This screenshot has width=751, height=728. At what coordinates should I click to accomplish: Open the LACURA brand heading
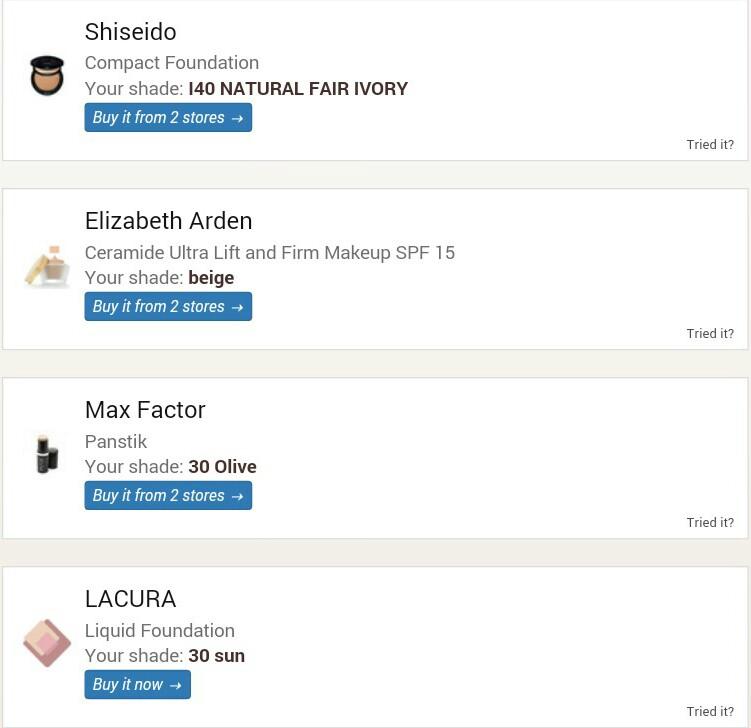[x=130, y=599]
